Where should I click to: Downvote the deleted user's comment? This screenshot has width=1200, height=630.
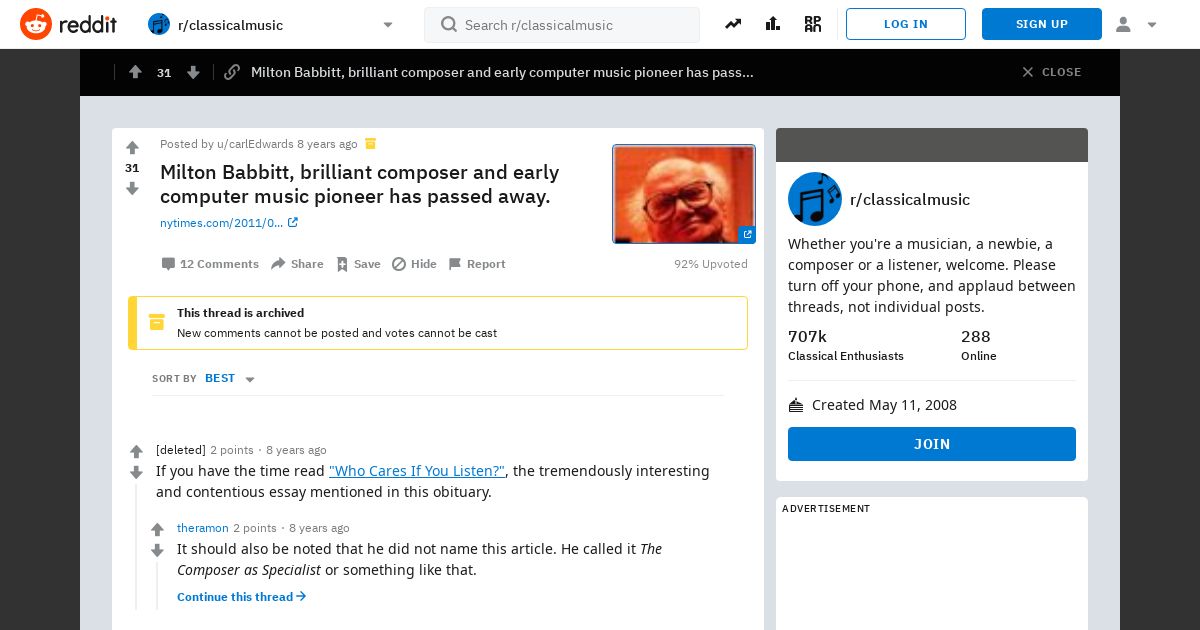click(137, 473)
